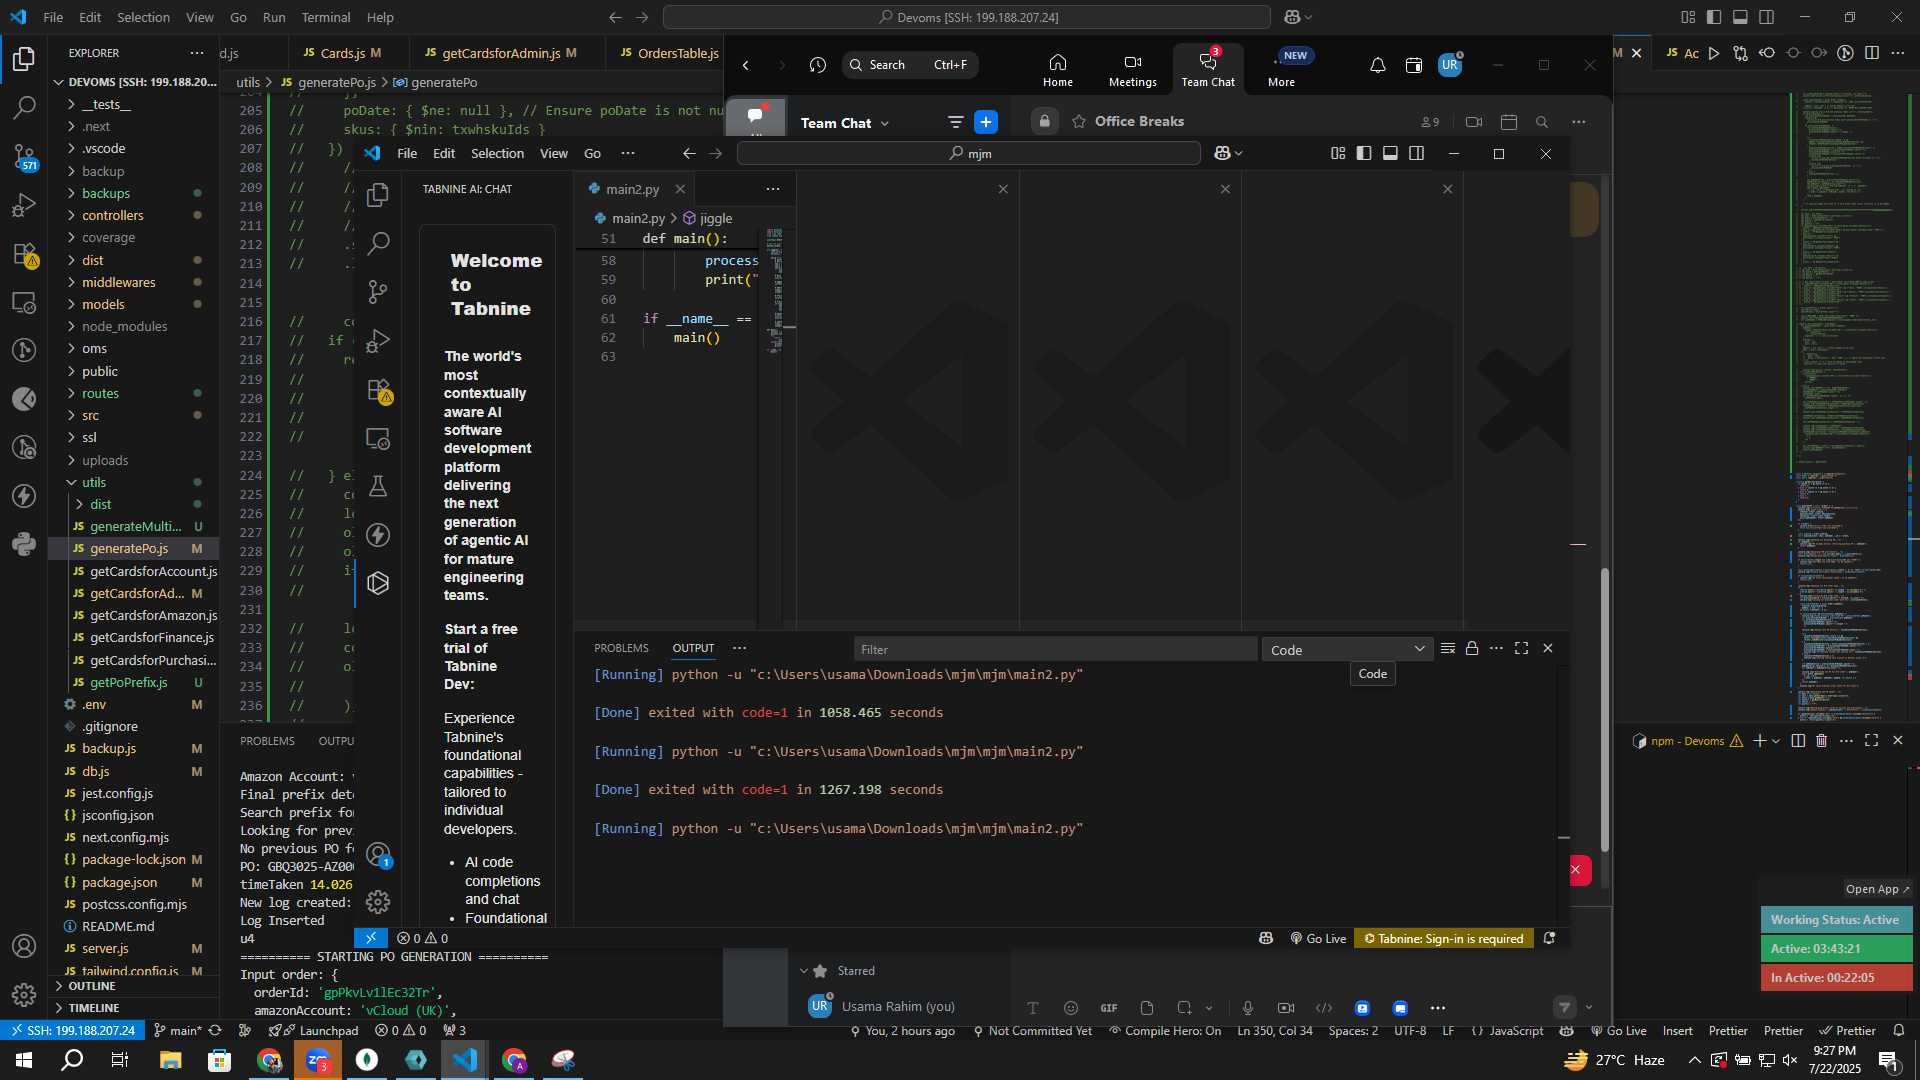This screenshot has width=1920, height=1080.
Task: Toggle maximize size of mjm Output panel
Action: [x=1522, y=649]
